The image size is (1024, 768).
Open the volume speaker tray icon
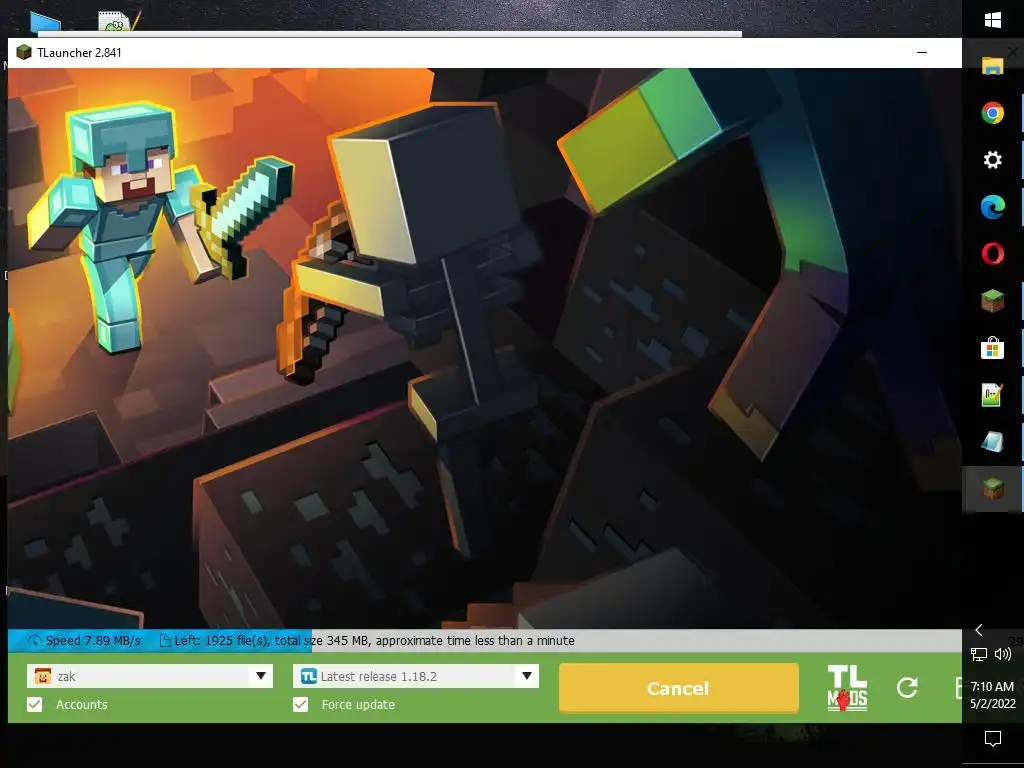click(1003, 654)
